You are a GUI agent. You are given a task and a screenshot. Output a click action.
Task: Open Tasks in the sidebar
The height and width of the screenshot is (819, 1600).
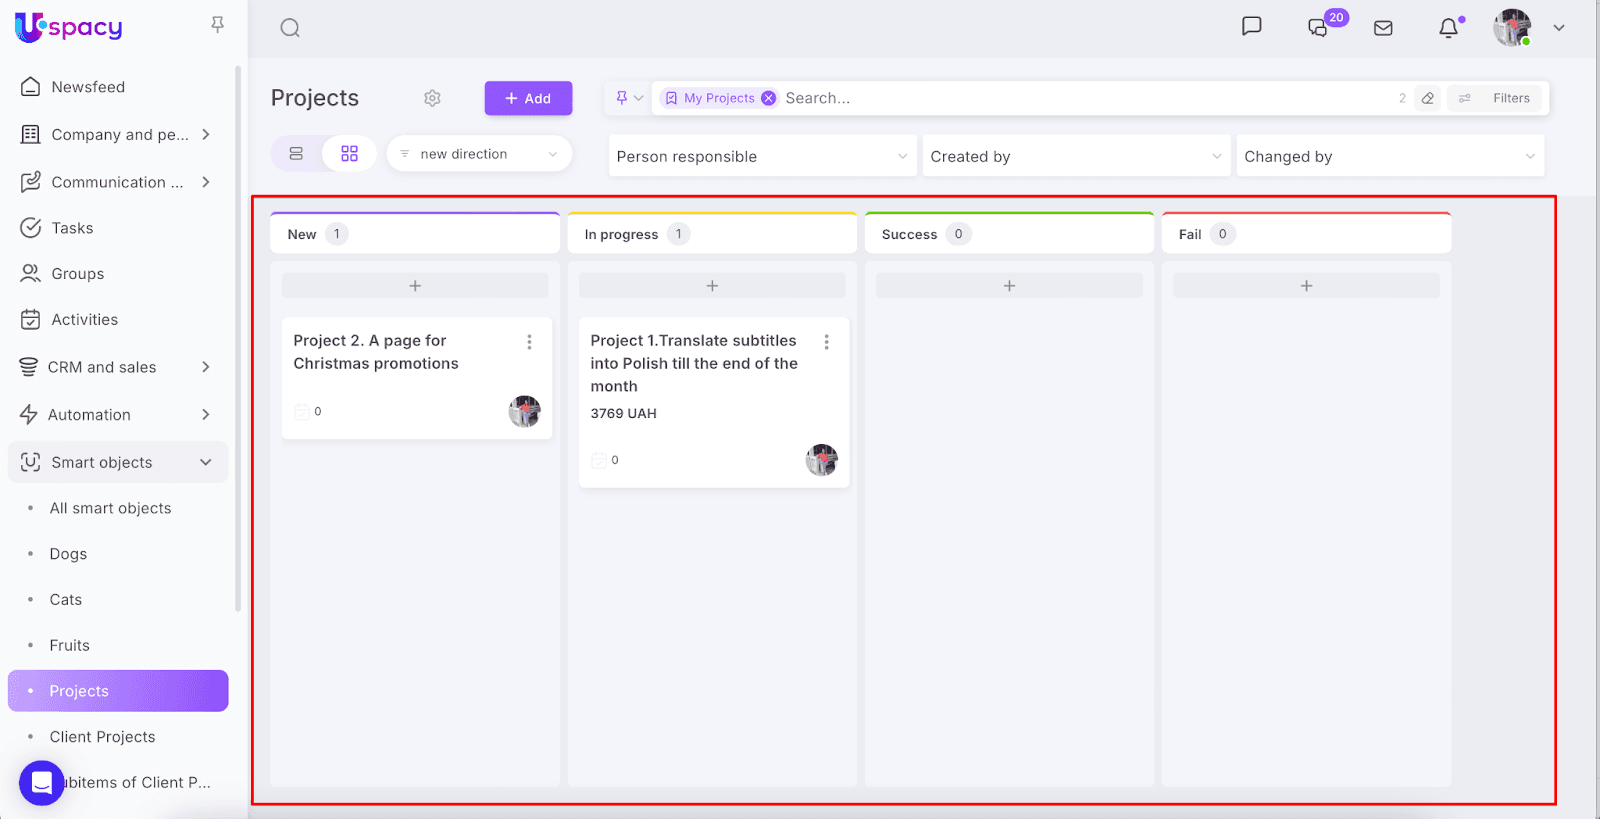tap(72, 228)
